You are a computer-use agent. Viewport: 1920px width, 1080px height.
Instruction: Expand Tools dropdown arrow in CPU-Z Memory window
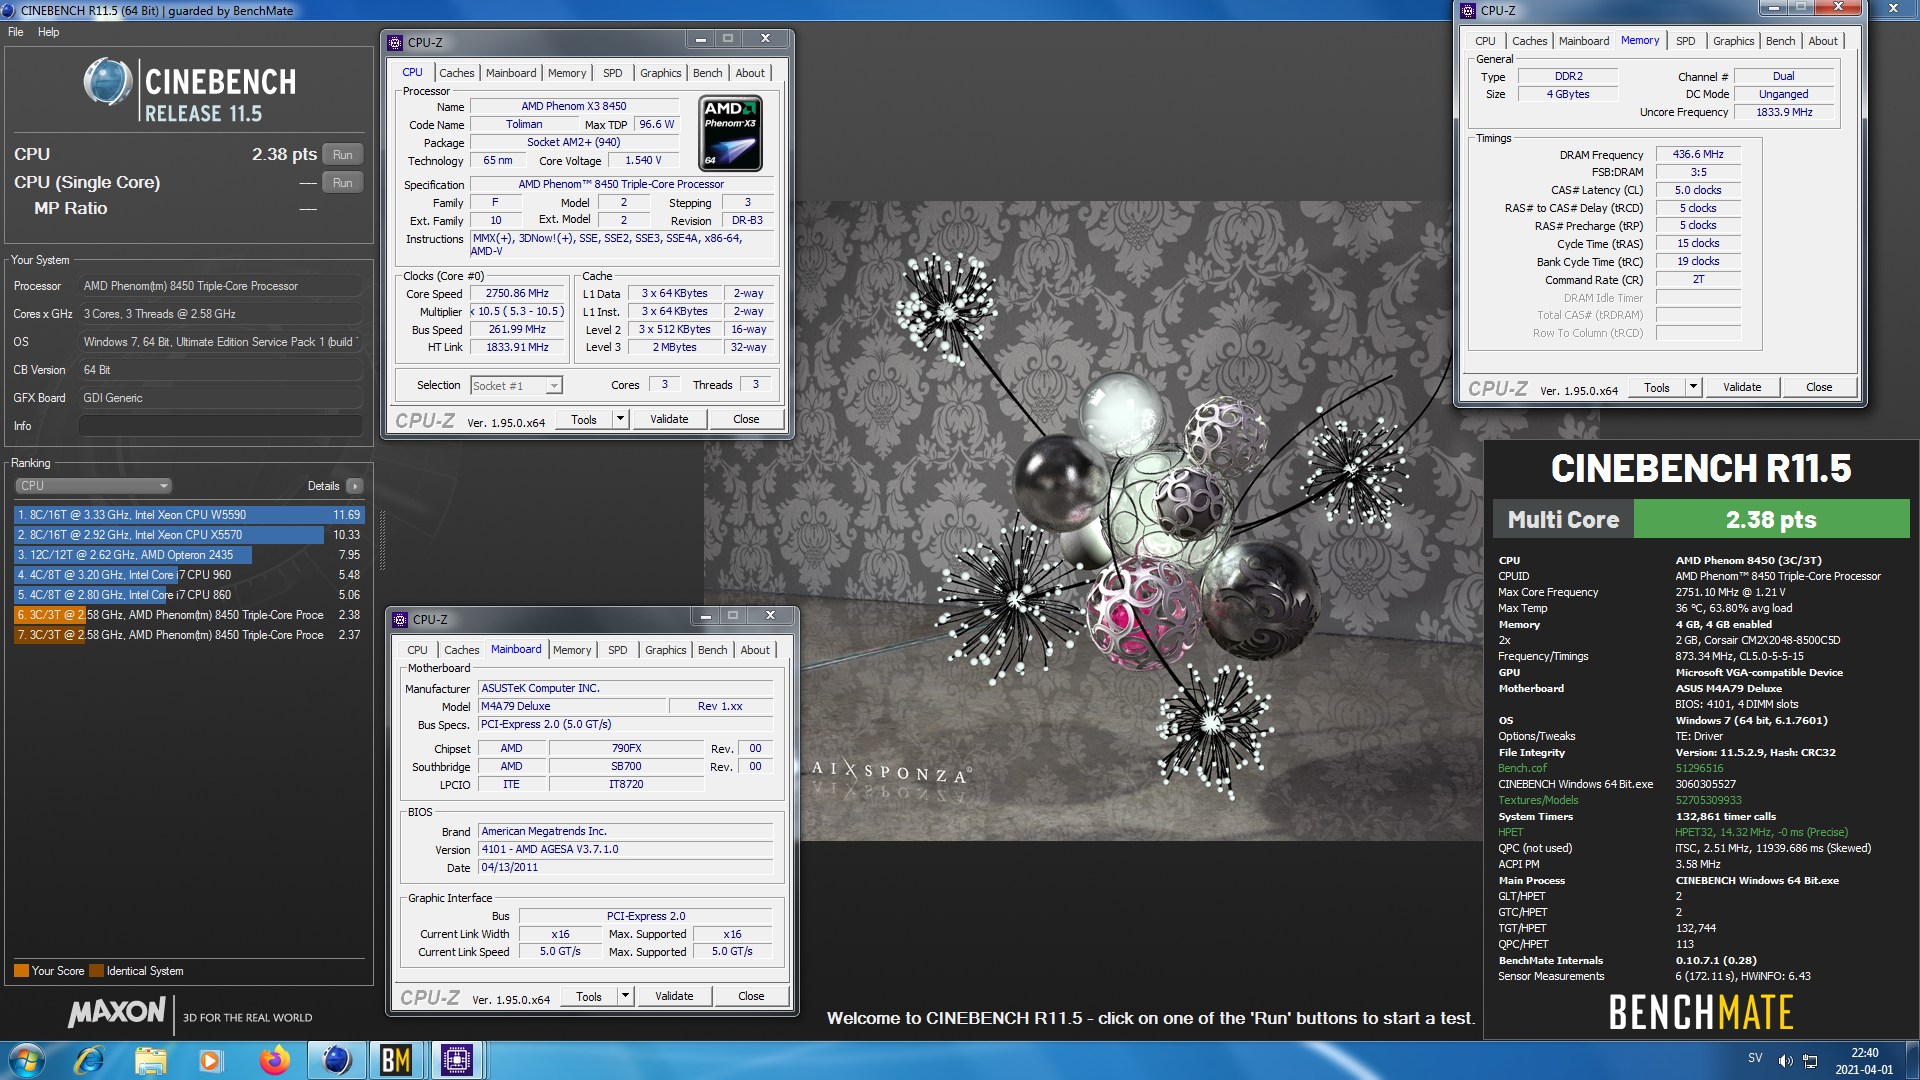[1693, 387]
